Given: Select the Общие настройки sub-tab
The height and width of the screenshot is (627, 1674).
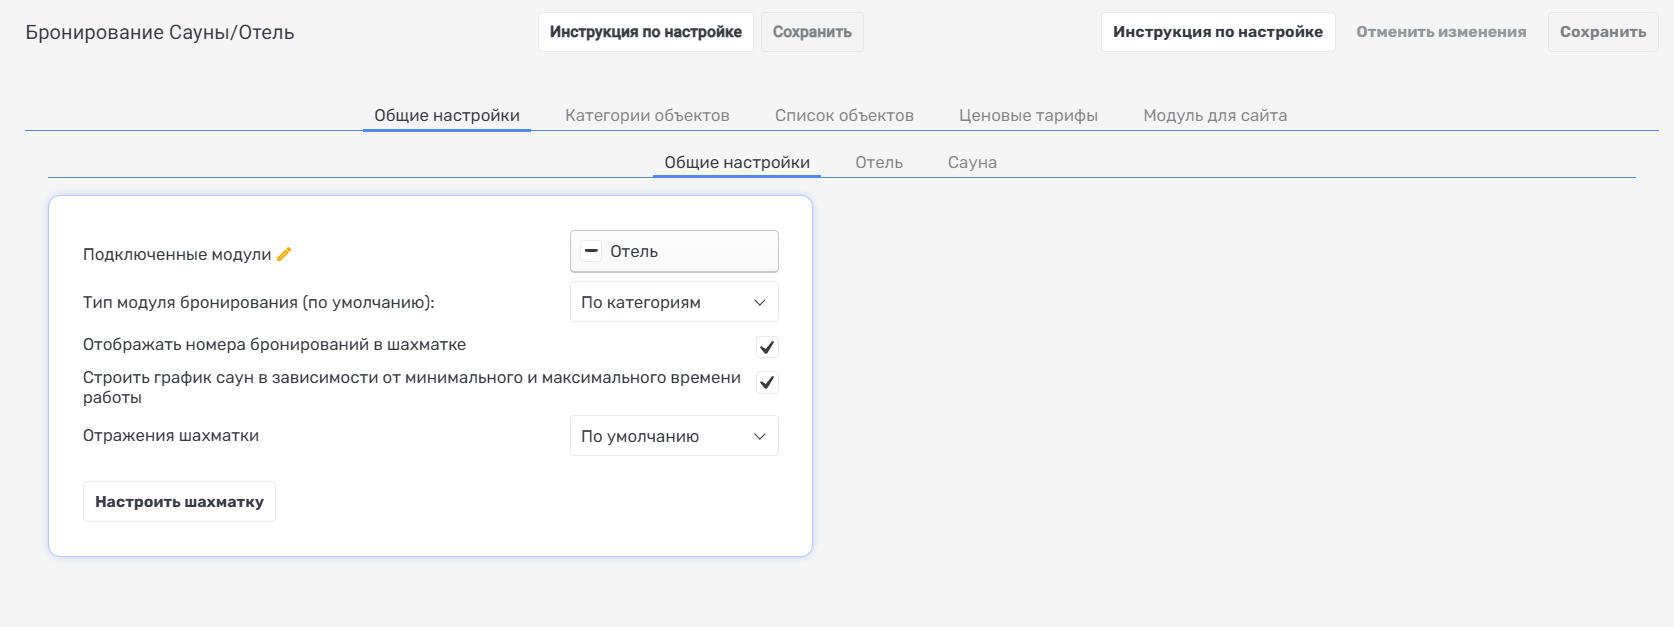Looking at the screenshot, I should 737,162.
